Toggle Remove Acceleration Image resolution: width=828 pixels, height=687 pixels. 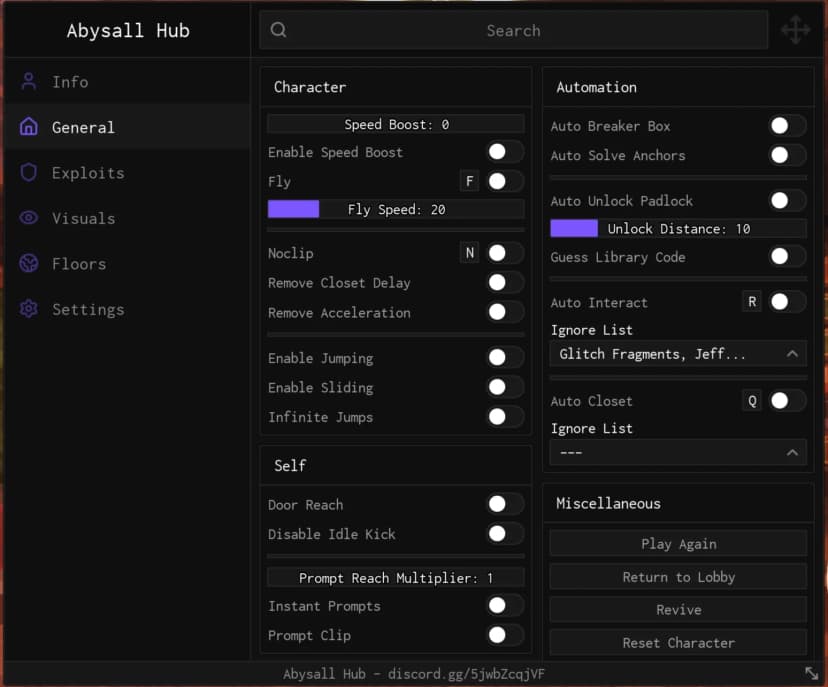505,312
